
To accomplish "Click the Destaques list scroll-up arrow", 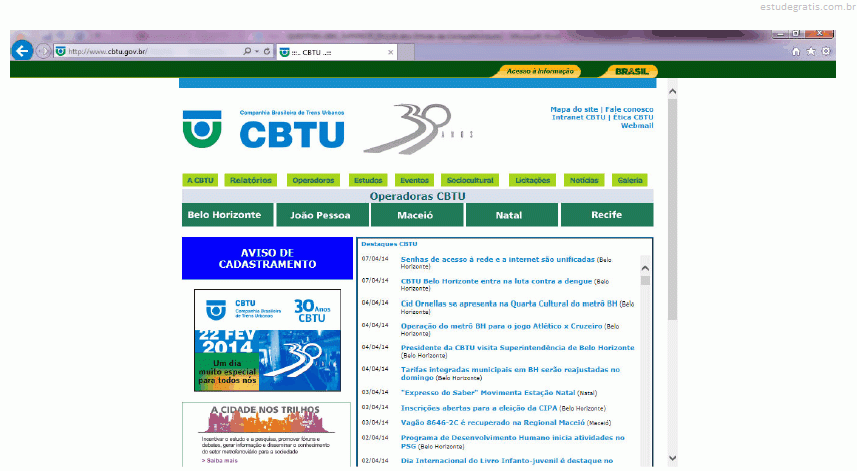I will [645, 268].
